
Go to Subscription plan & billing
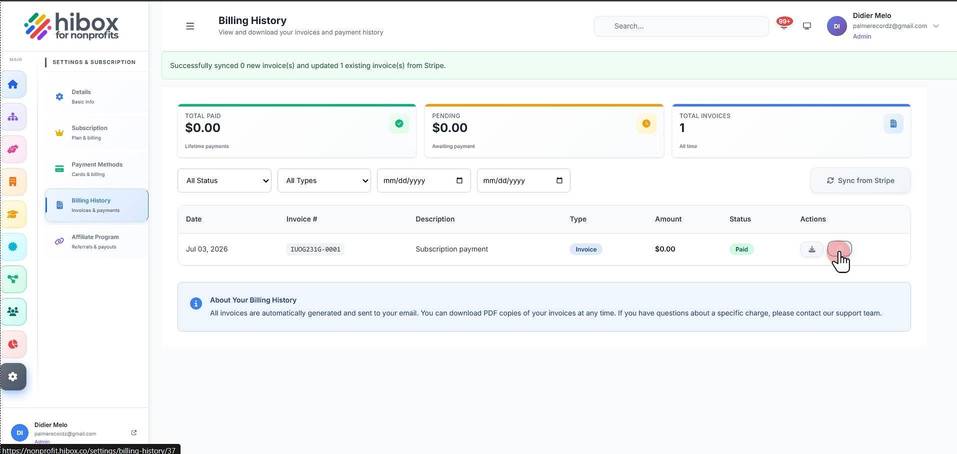pyautogui.click(x=96, y=132)
